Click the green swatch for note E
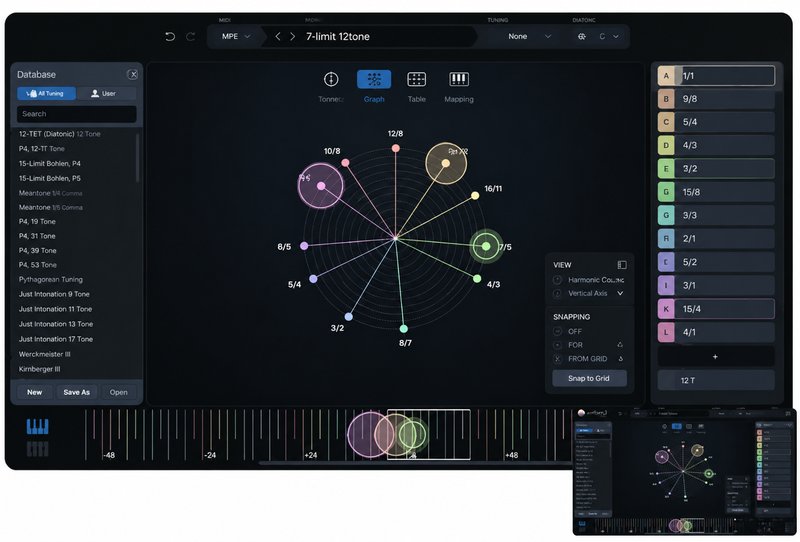Screen dimensions: 800x542 point(666,169)
